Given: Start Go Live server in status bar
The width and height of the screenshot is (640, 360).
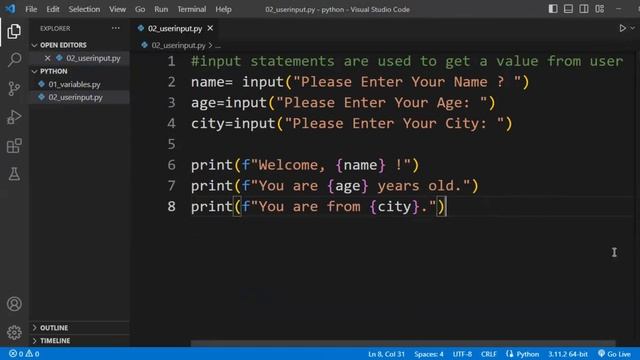Looking at the screenshot, I should (x=614, y=354).
